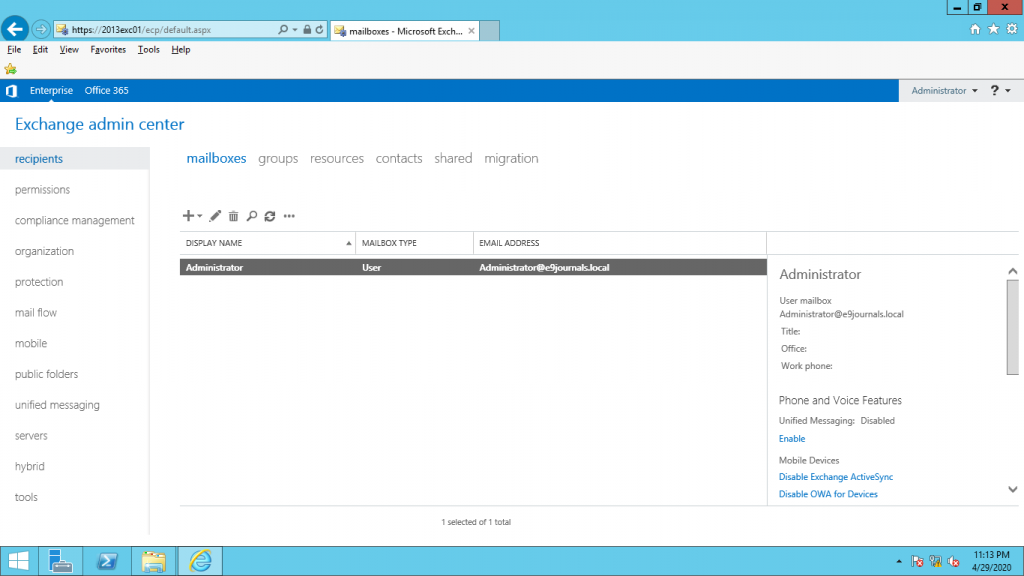Open the permissions section
Image resolution: width=1024 pixels, height=576 pixels.
(x=42, y=190)
